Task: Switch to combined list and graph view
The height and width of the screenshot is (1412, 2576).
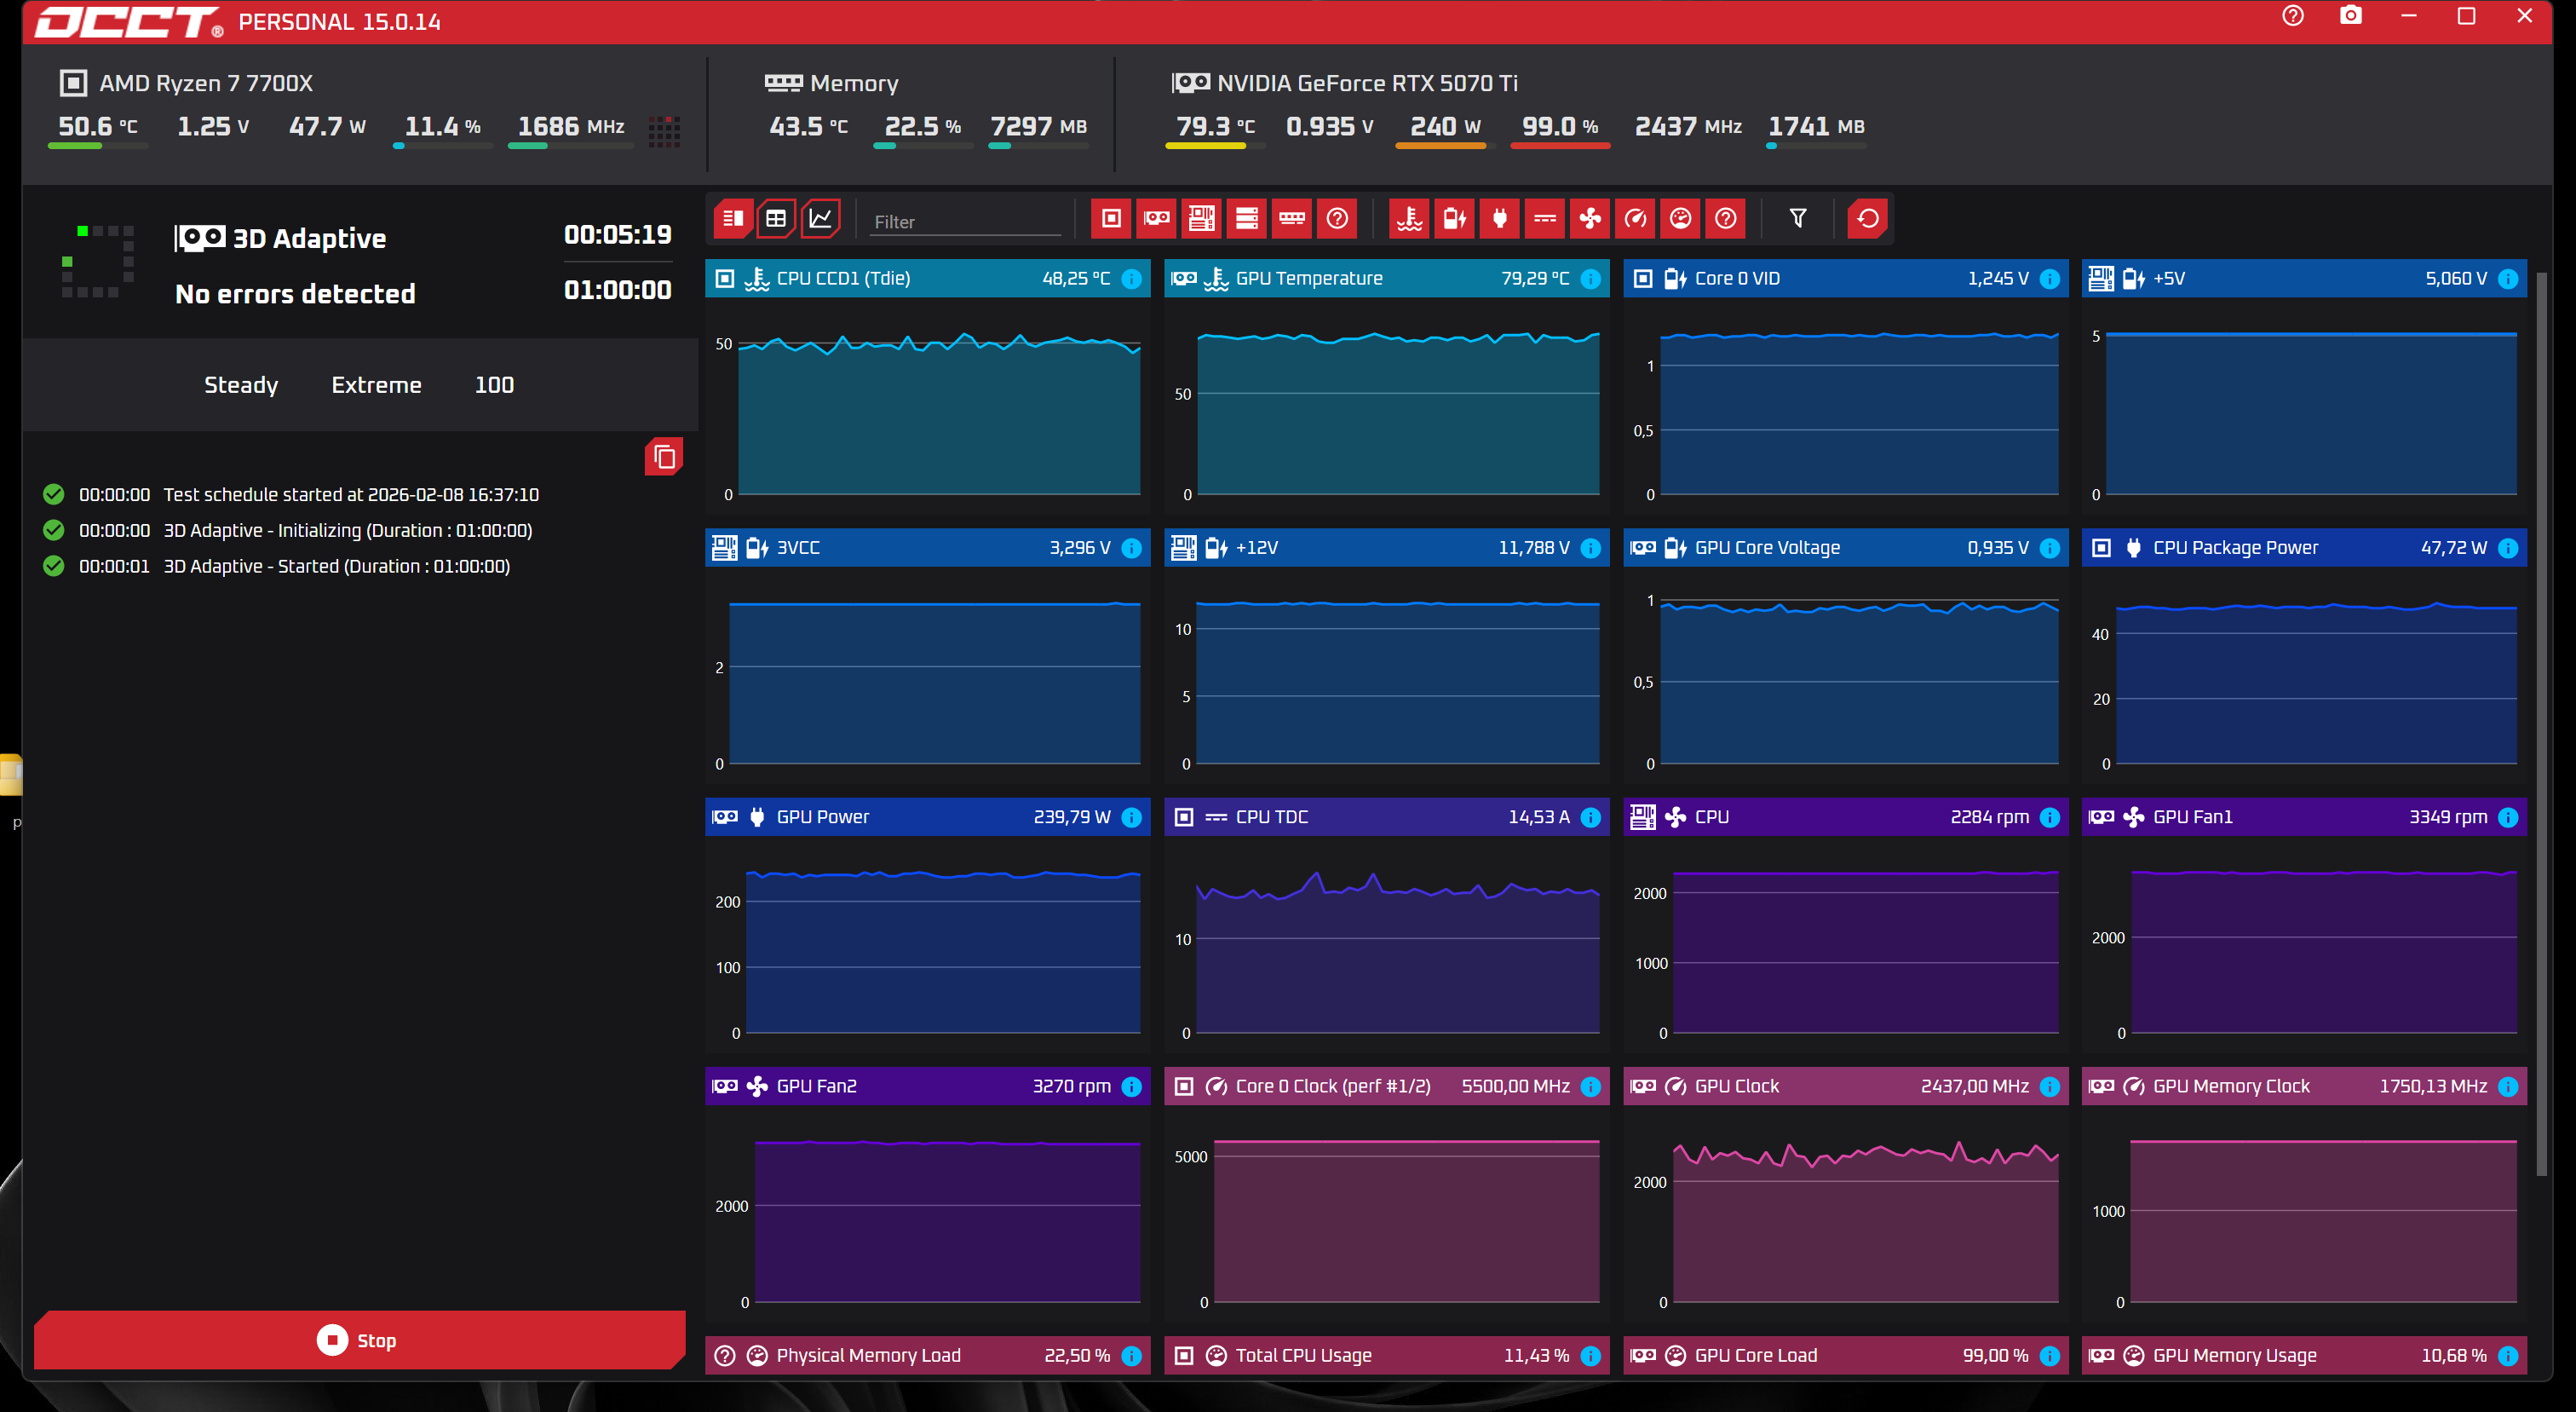Action: tap(733, 218)
